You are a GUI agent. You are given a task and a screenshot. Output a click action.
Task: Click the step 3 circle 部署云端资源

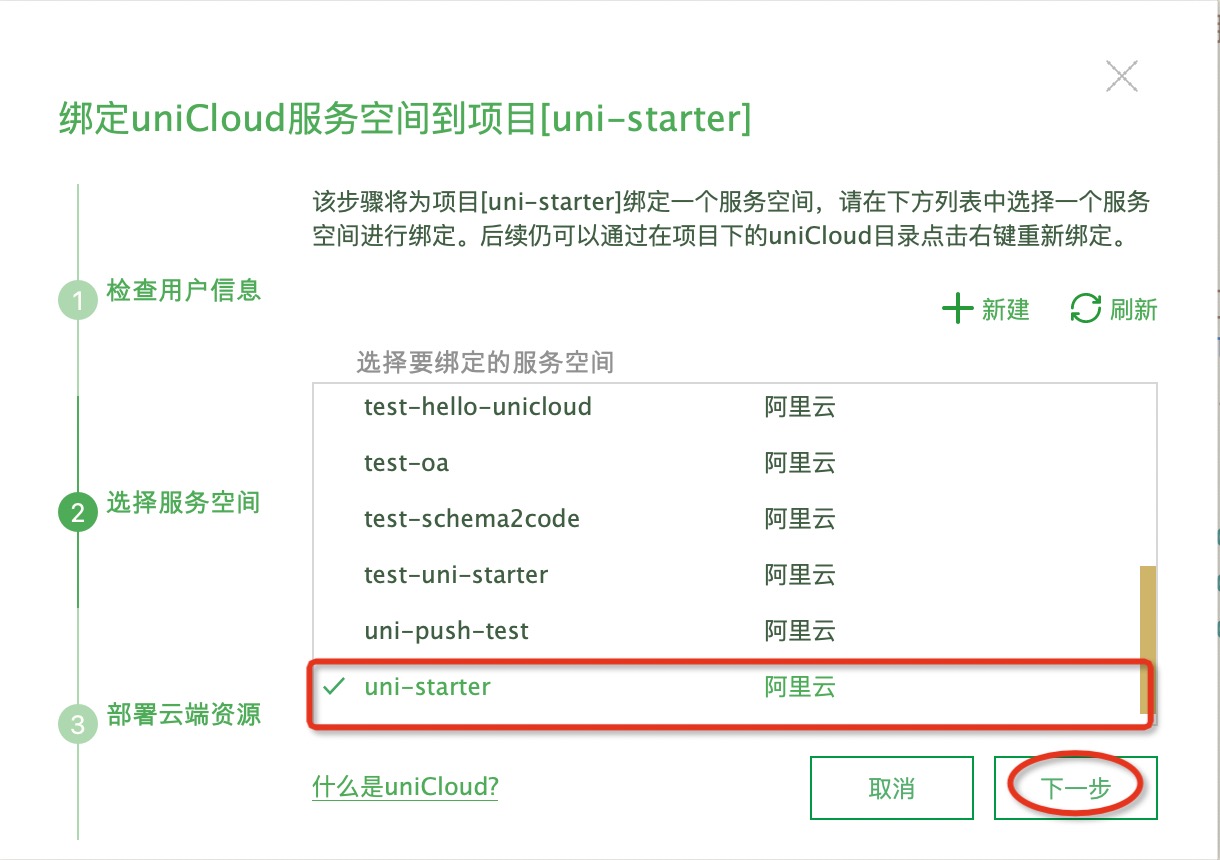click(78, 723)
